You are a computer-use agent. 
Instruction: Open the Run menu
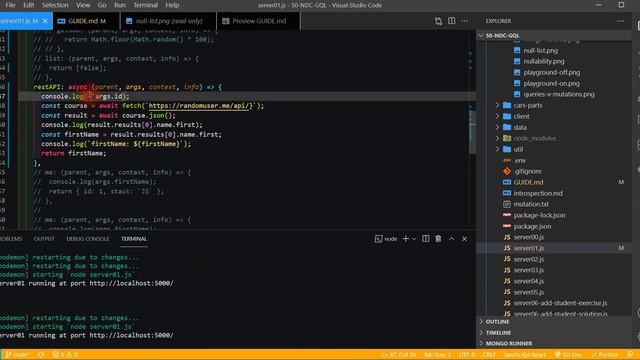pos(120,5)
